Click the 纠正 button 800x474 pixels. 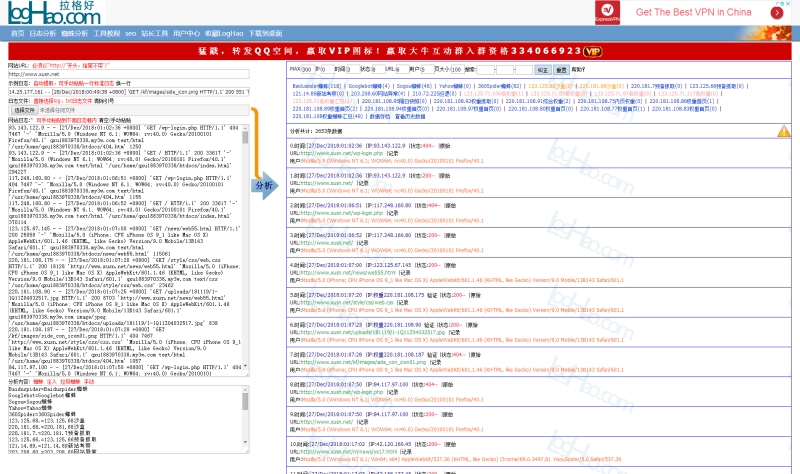pos(542,70)
